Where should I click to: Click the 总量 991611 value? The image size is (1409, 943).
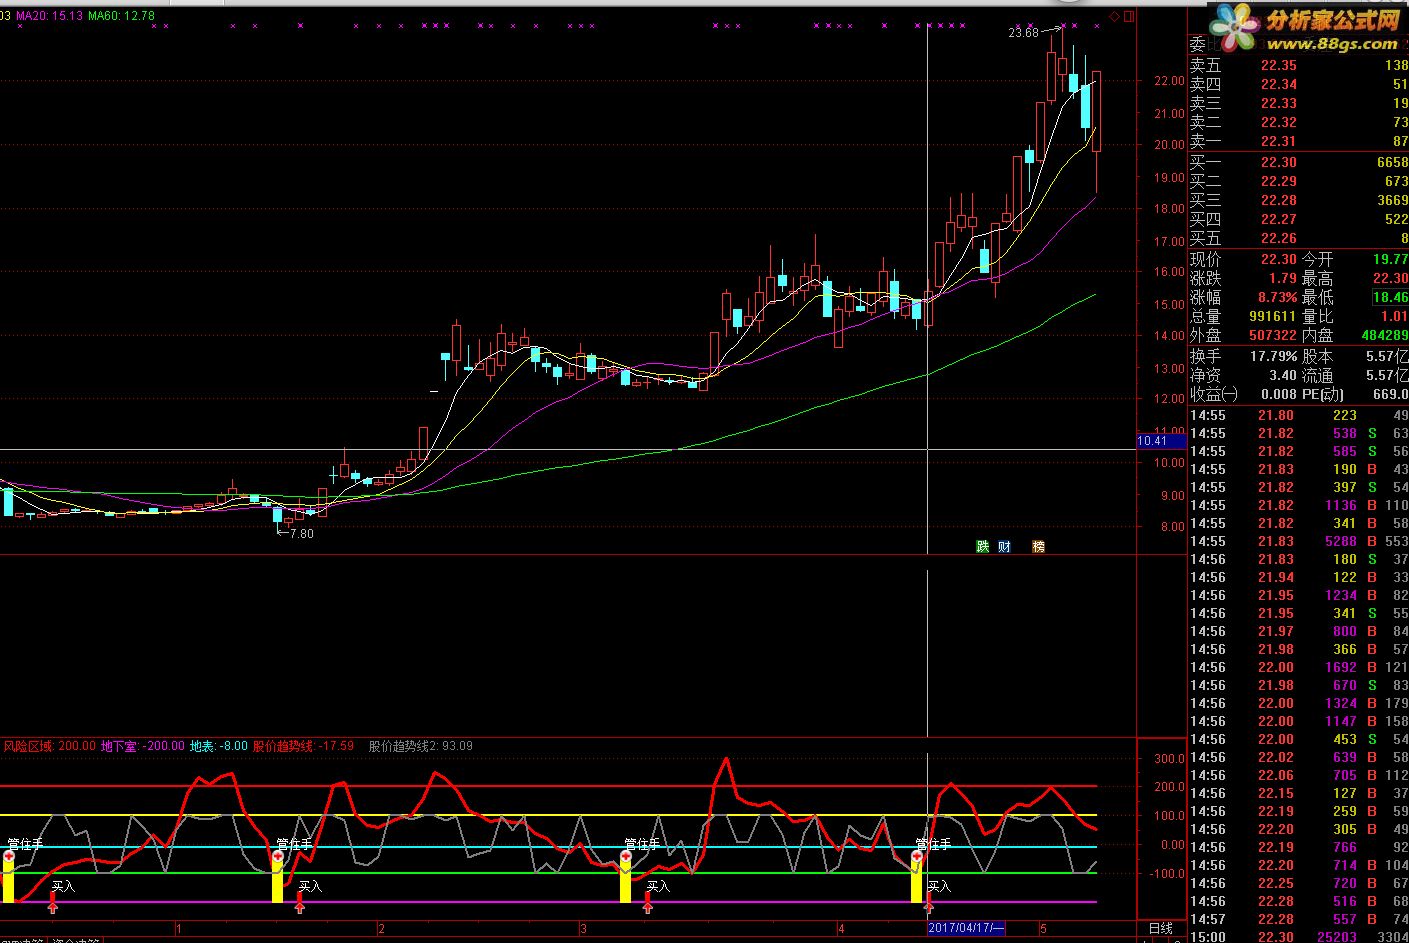tap(1272, 316)
